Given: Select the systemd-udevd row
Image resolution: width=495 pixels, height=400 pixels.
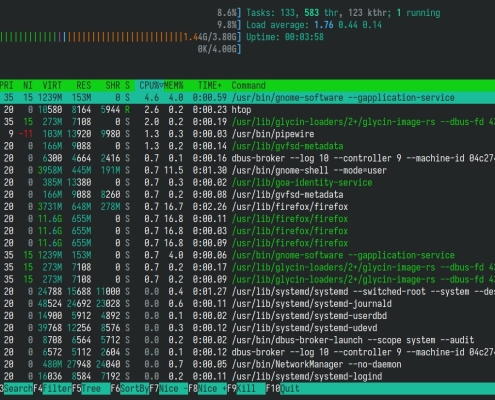Looking at the screenshot, I should [x=247, y=328].
